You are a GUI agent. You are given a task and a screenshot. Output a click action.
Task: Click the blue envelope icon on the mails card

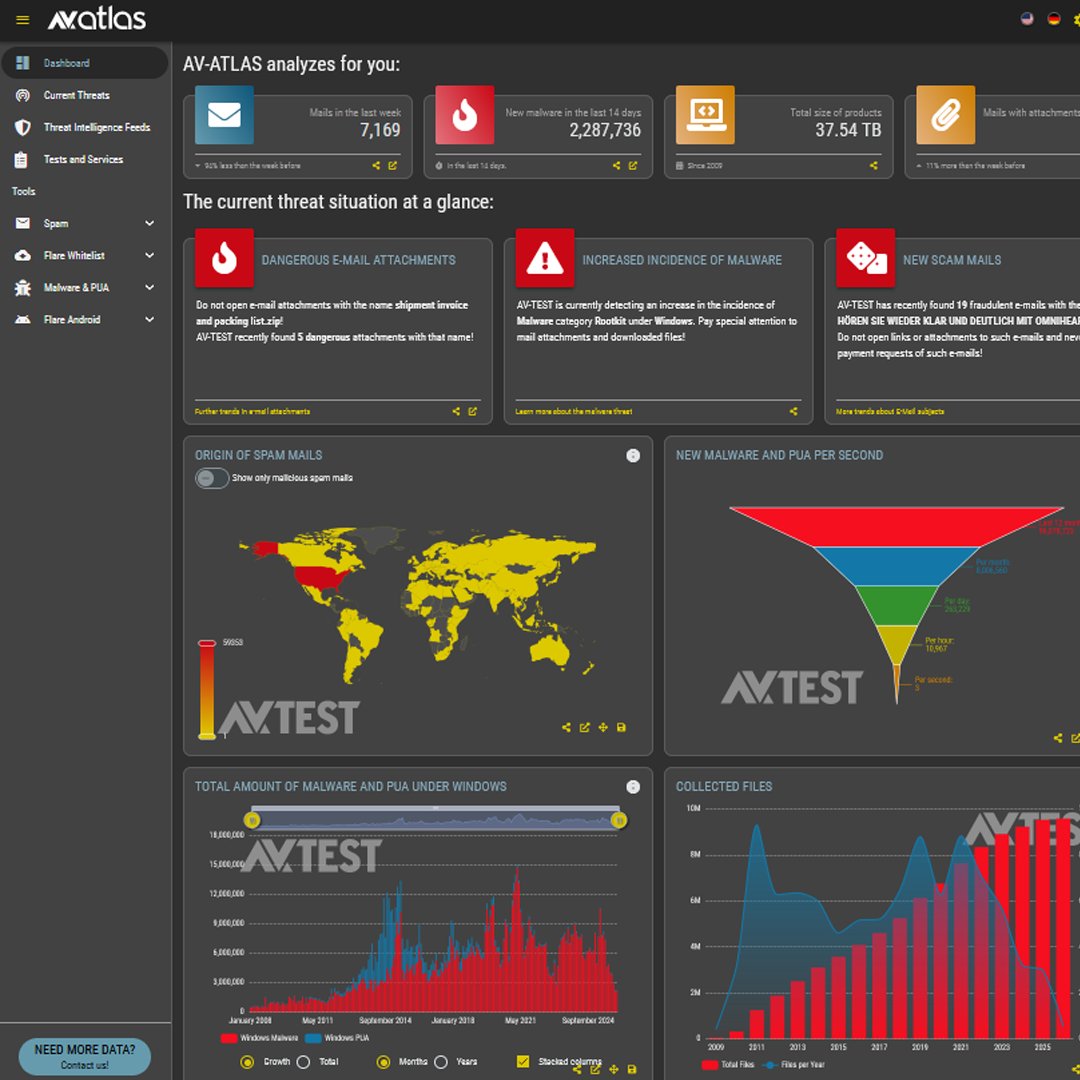[x=224, y=114]
